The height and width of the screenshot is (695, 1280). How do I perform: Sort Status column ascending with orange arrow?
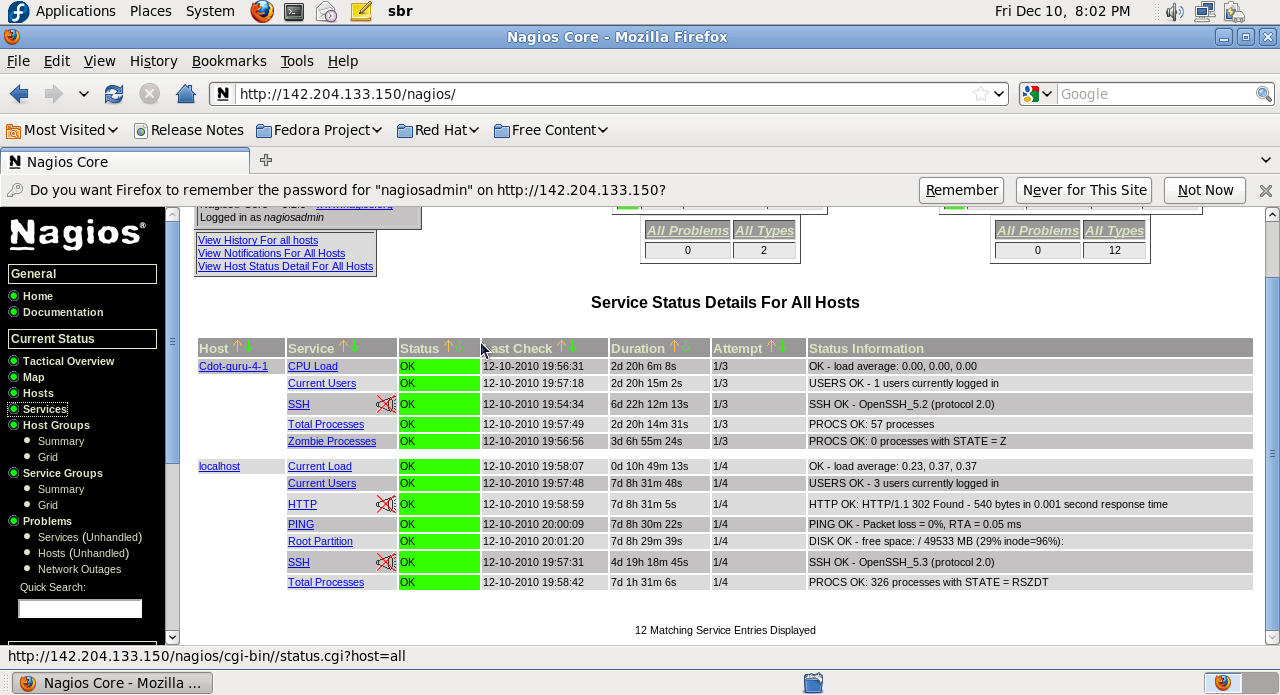pyautogui.click(x=449, y=346)
